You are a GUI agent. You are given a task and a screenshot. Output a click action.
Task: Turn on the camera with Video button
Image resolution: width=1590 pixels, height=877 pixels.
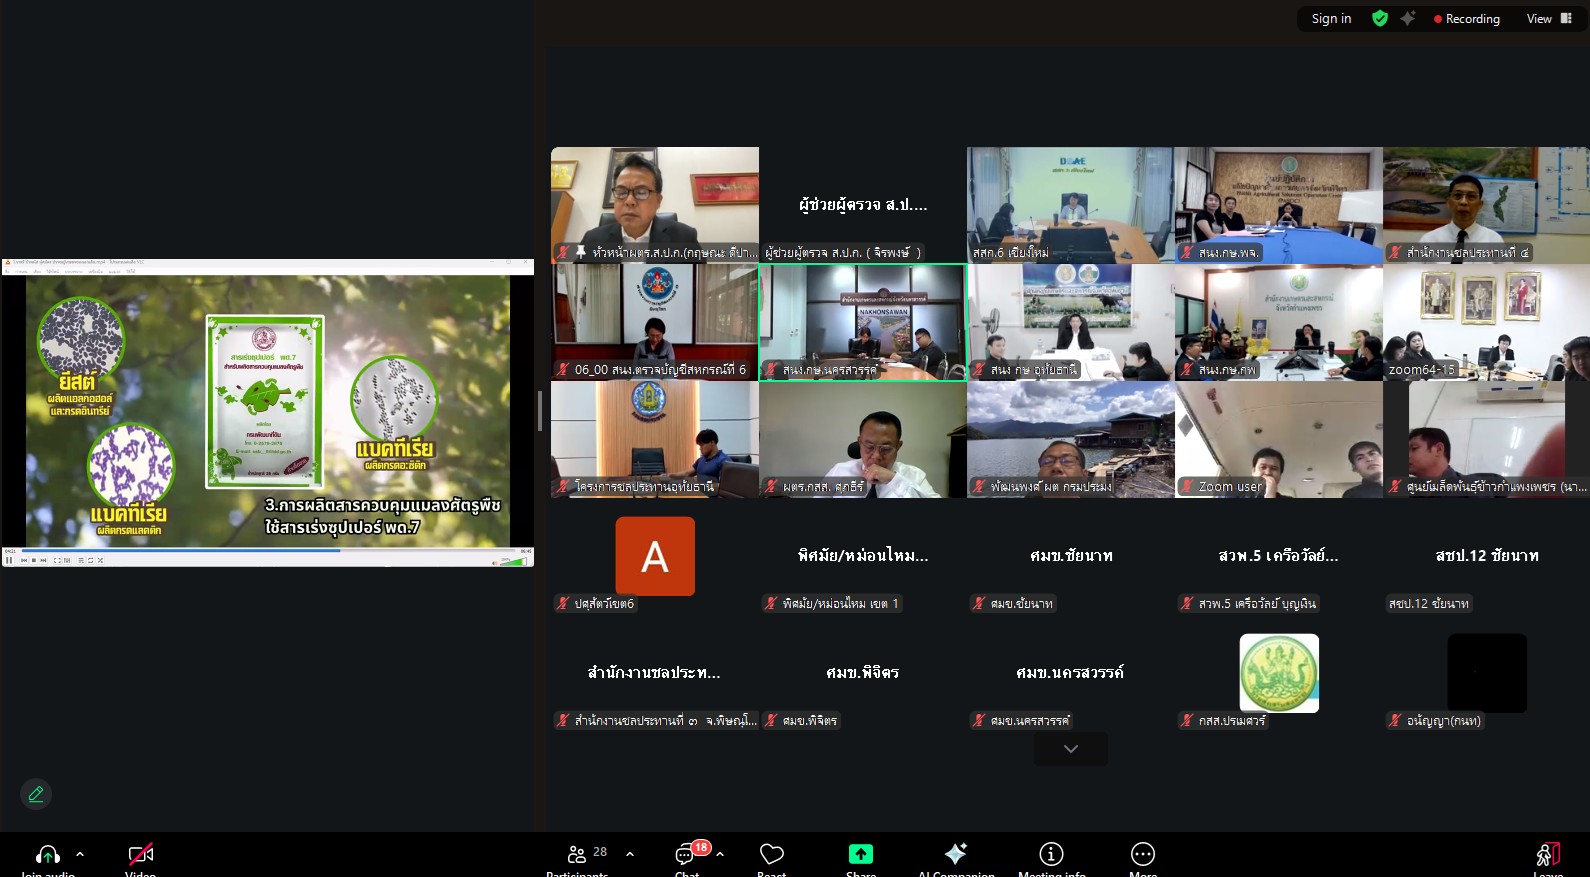point(140,857)
